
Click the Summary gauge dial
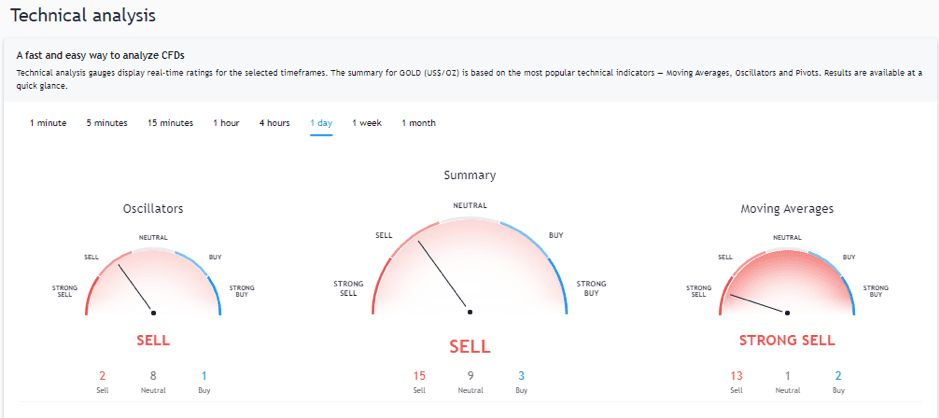tap(469, 270)
